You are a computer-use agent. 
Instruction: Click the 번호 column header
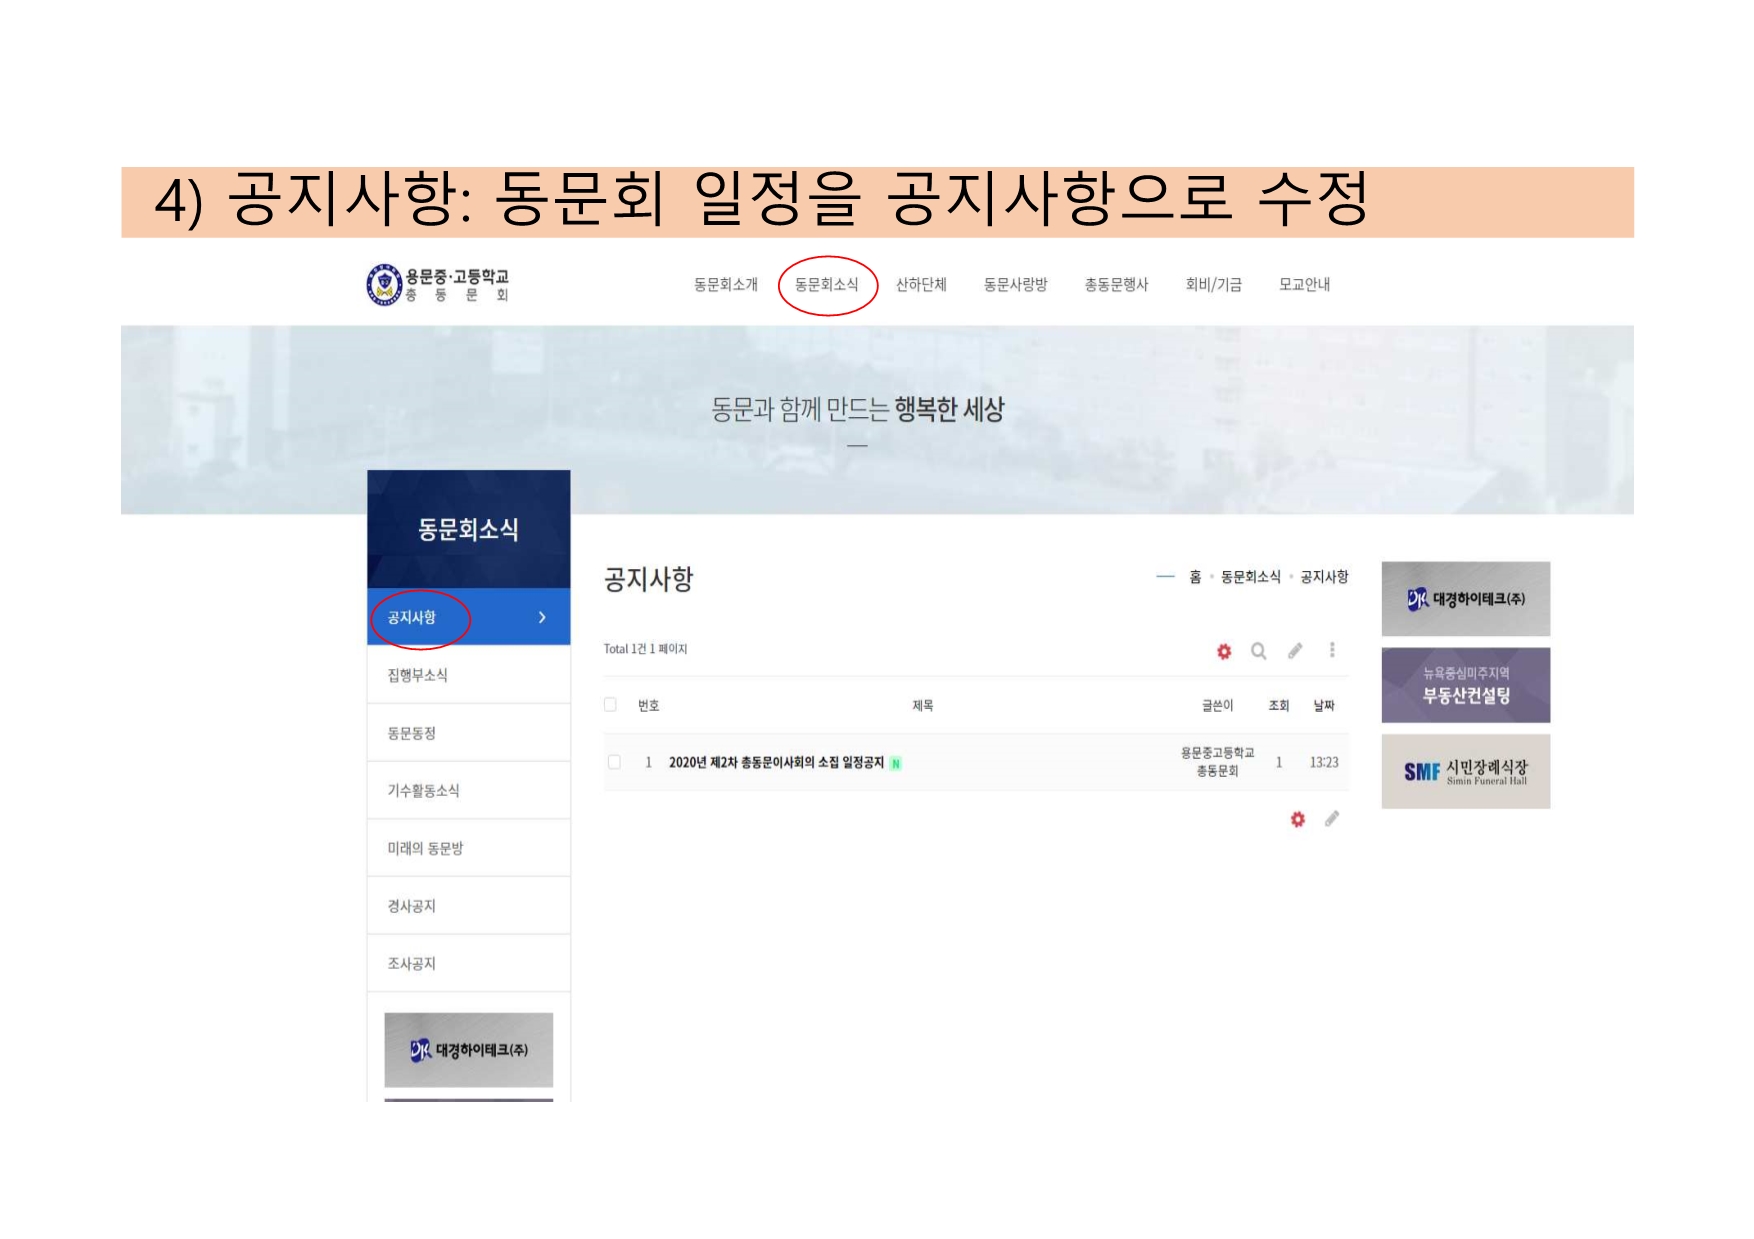[649, 706]
